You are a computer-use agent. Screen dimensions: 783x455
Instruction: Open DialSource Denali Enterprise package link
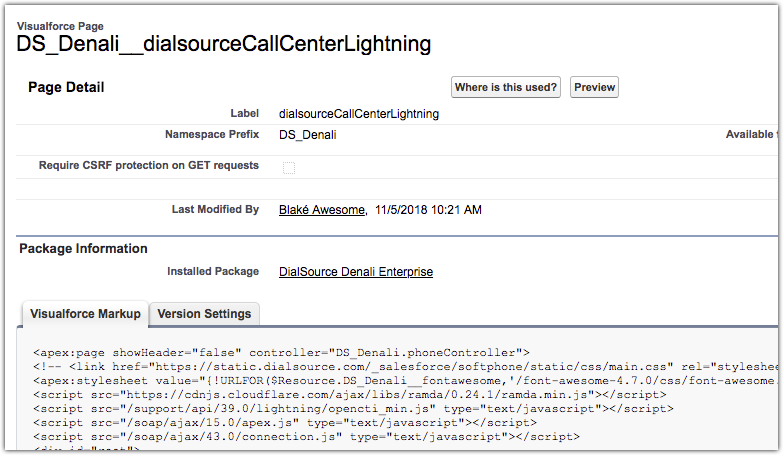click(356, 272)
